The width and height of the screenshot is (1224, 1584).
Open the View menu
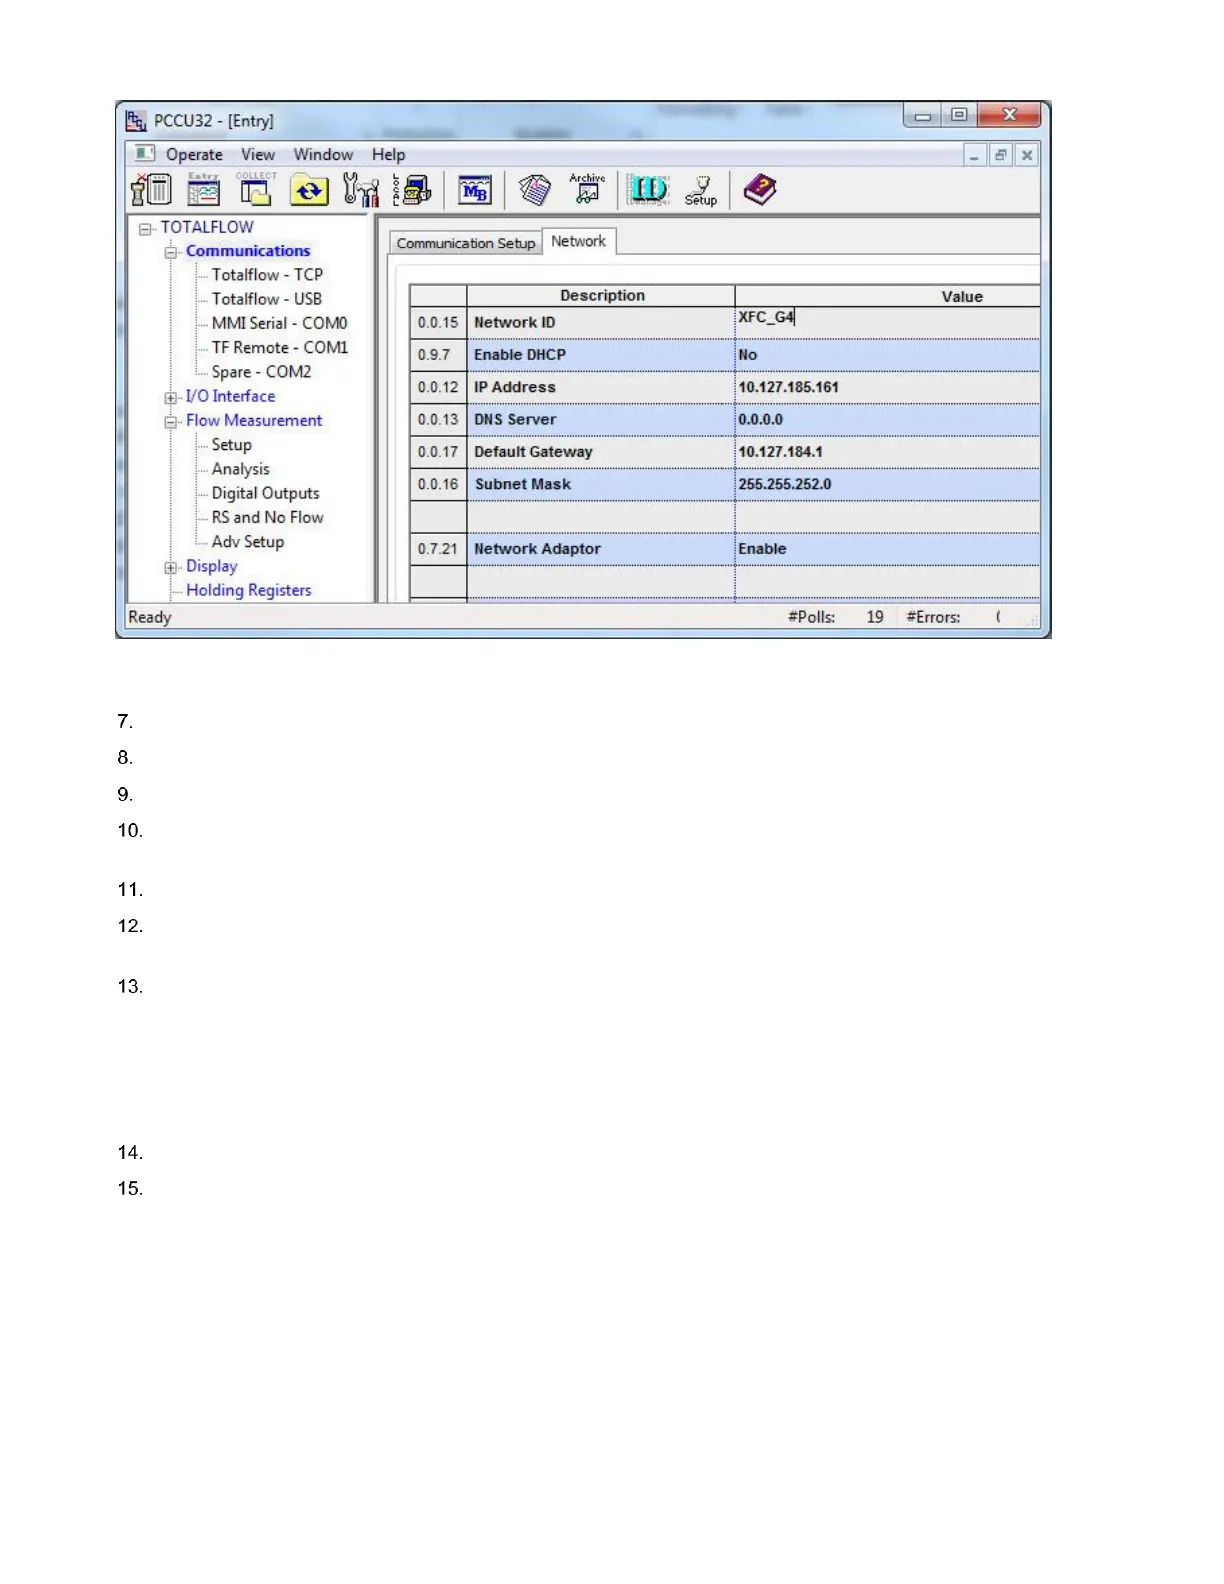point(258,155)
